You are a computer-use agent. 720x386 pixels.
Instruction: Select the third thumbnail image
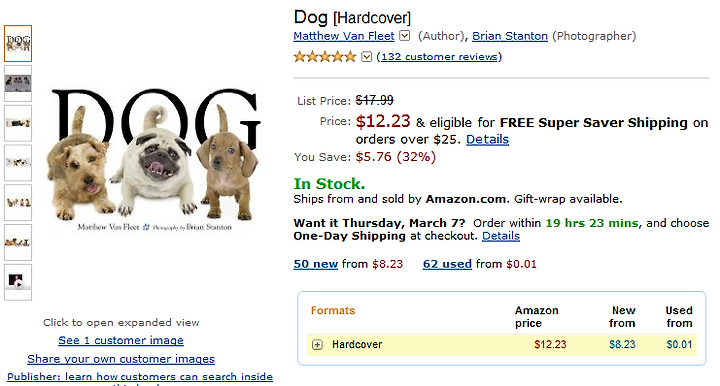(18, 123)
